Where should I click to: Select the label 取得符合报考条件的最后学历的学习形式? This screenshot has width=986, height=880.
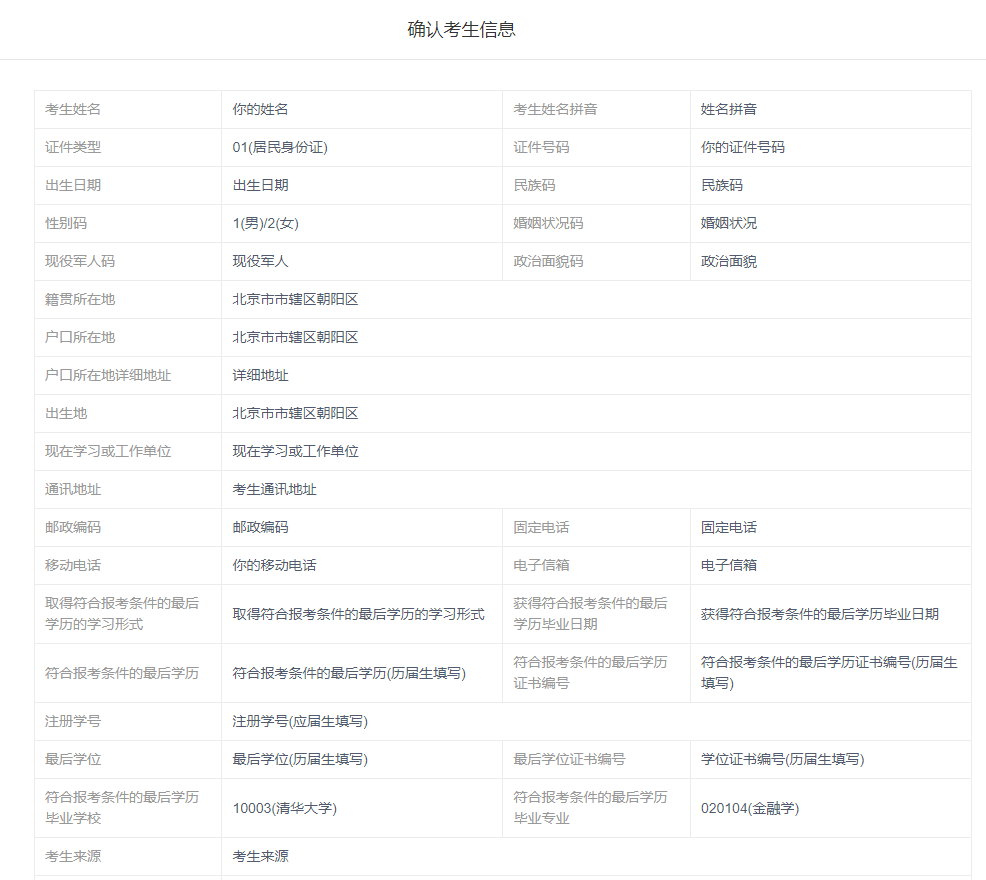point(122,613)
